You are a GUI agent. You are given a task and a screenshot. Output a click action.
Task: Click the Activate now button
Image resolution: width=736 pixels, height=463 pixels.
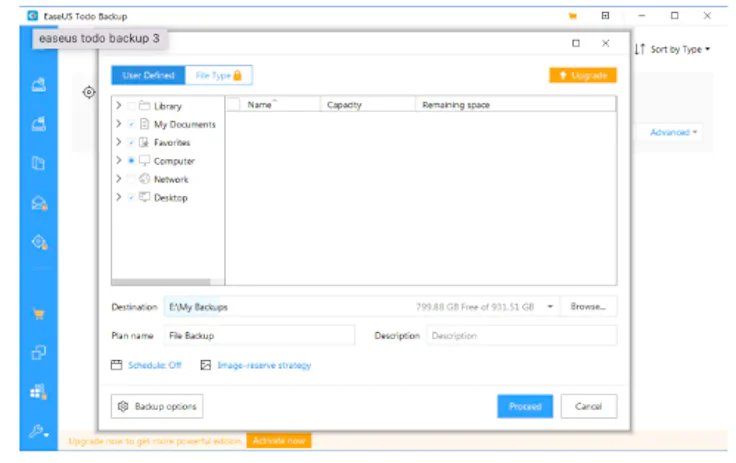click(x=279, y=440)
